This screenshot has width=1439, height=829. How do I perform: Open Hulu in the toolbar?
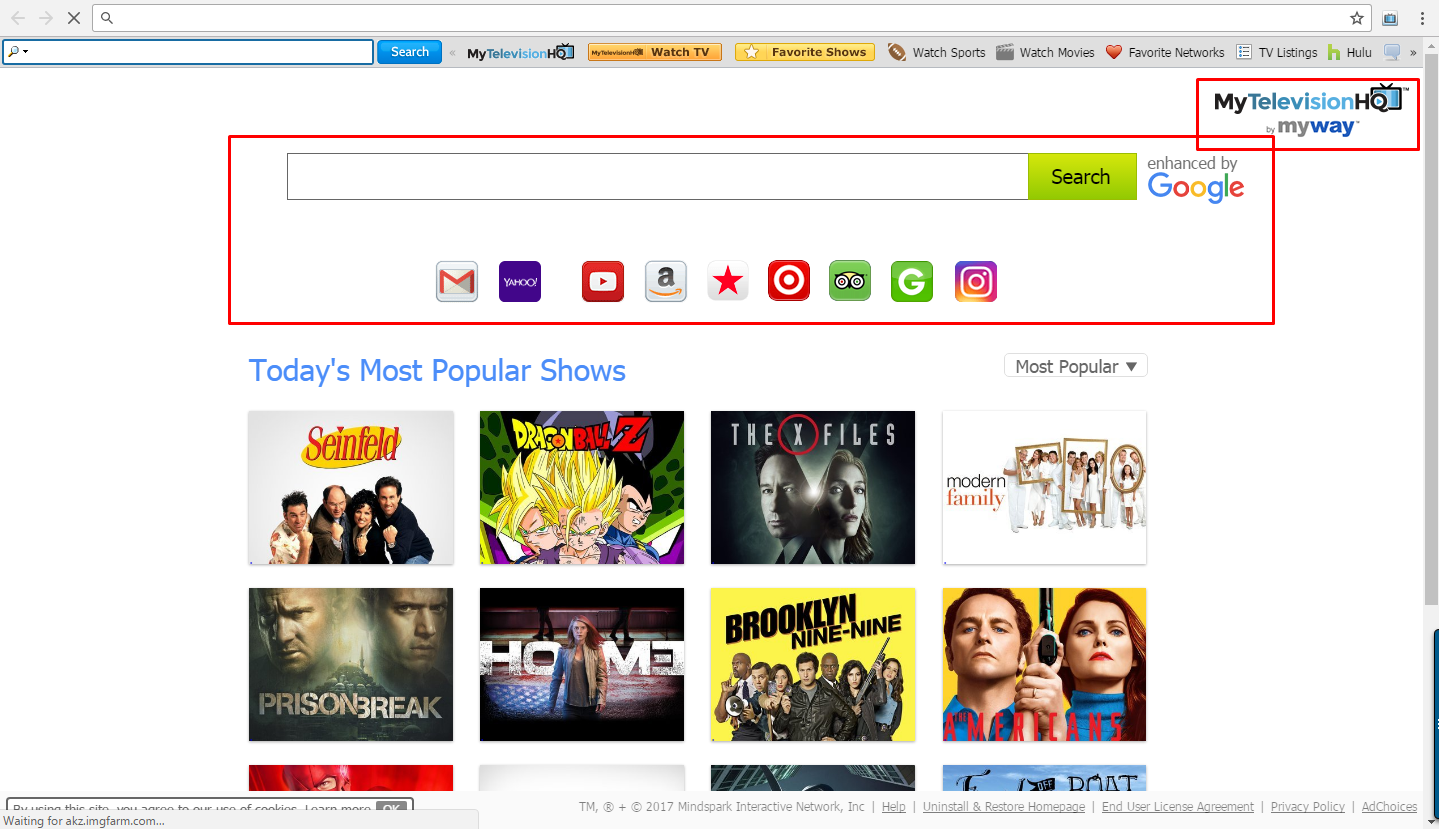(1350, 52)
